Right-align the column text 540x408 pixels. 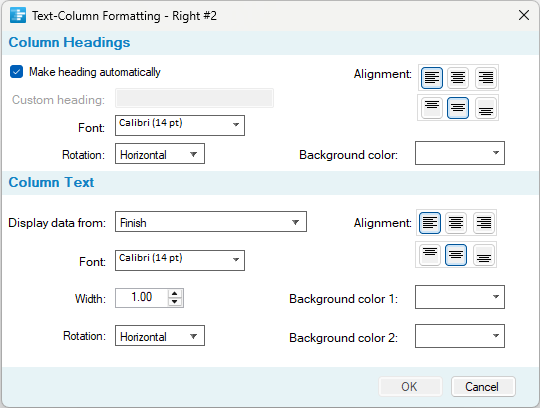484,223
